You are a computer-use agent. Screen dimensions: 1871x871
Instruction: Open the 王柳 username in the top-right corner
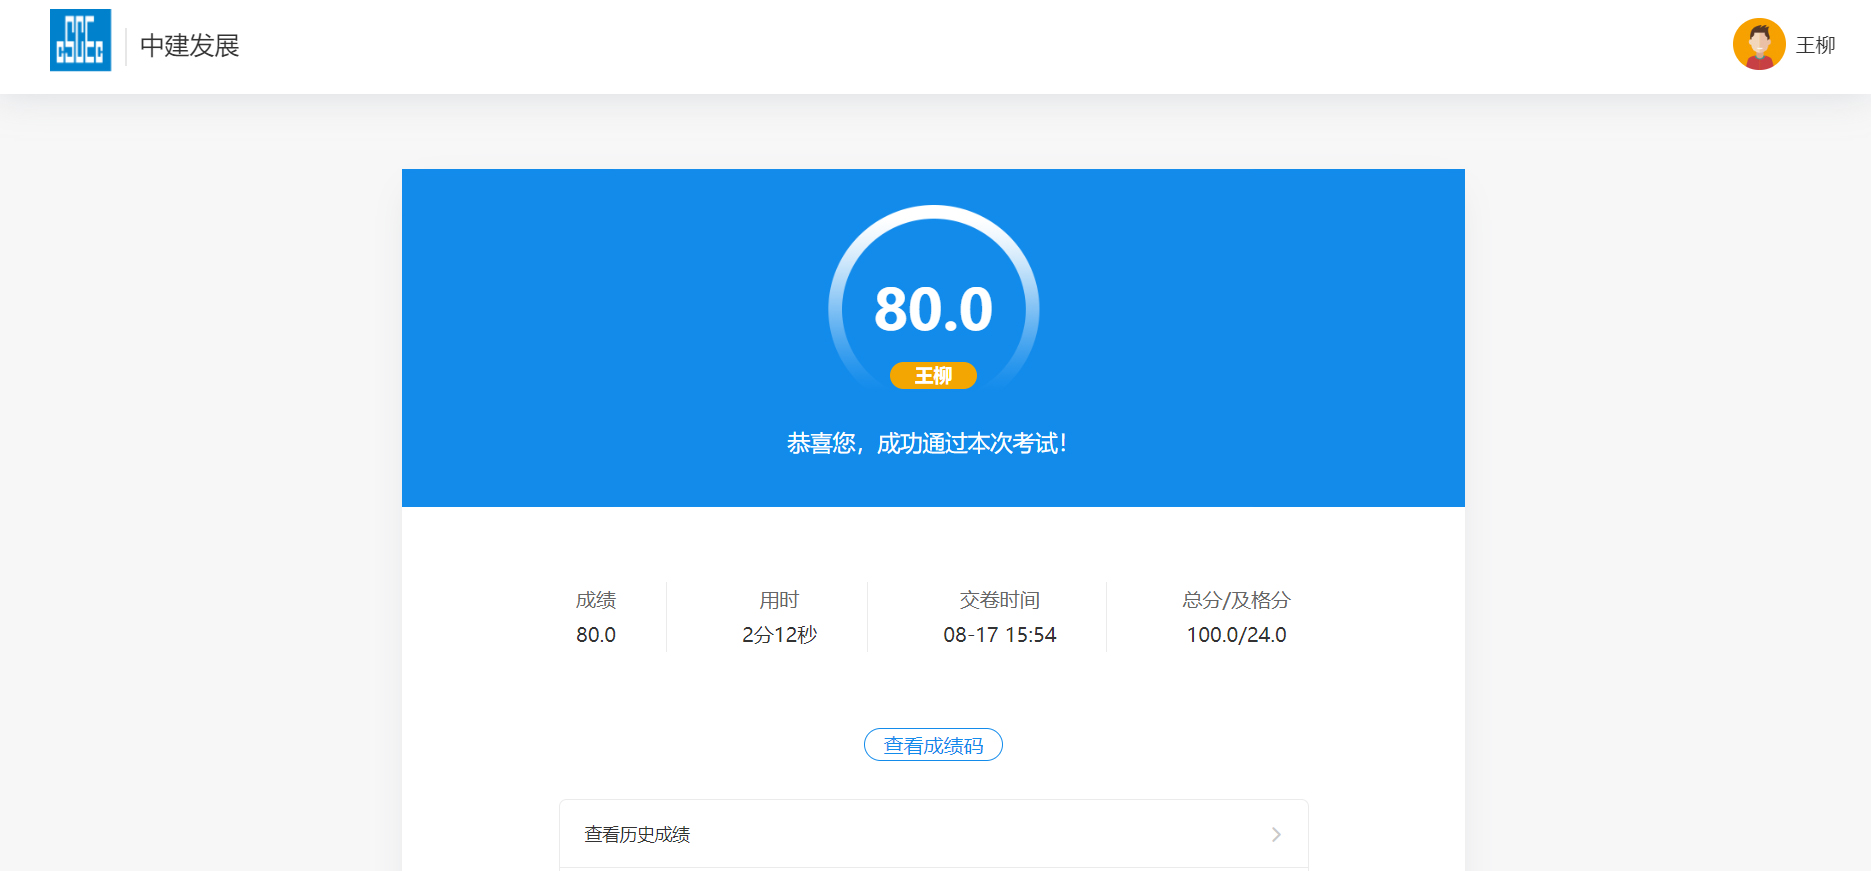(1815, 45)
